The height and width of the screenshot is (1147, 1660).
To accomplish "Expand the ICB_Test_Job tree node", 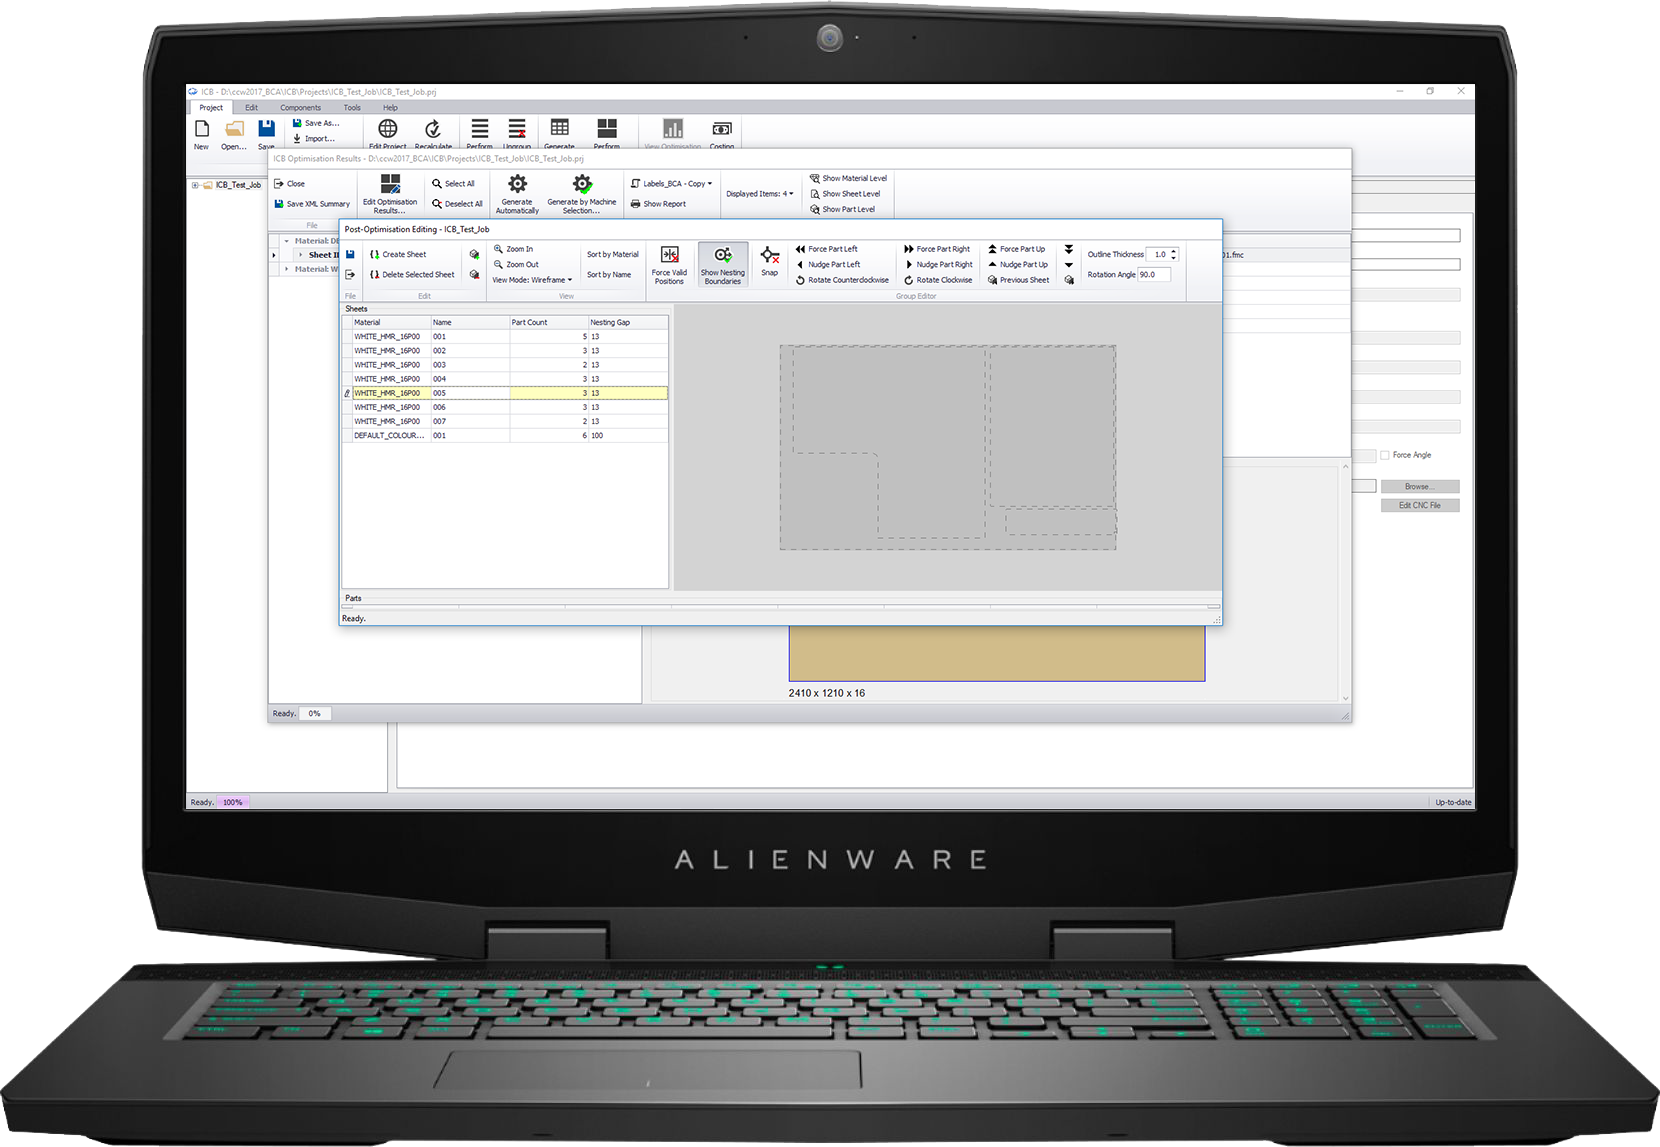I will click(x=196, y=185).
